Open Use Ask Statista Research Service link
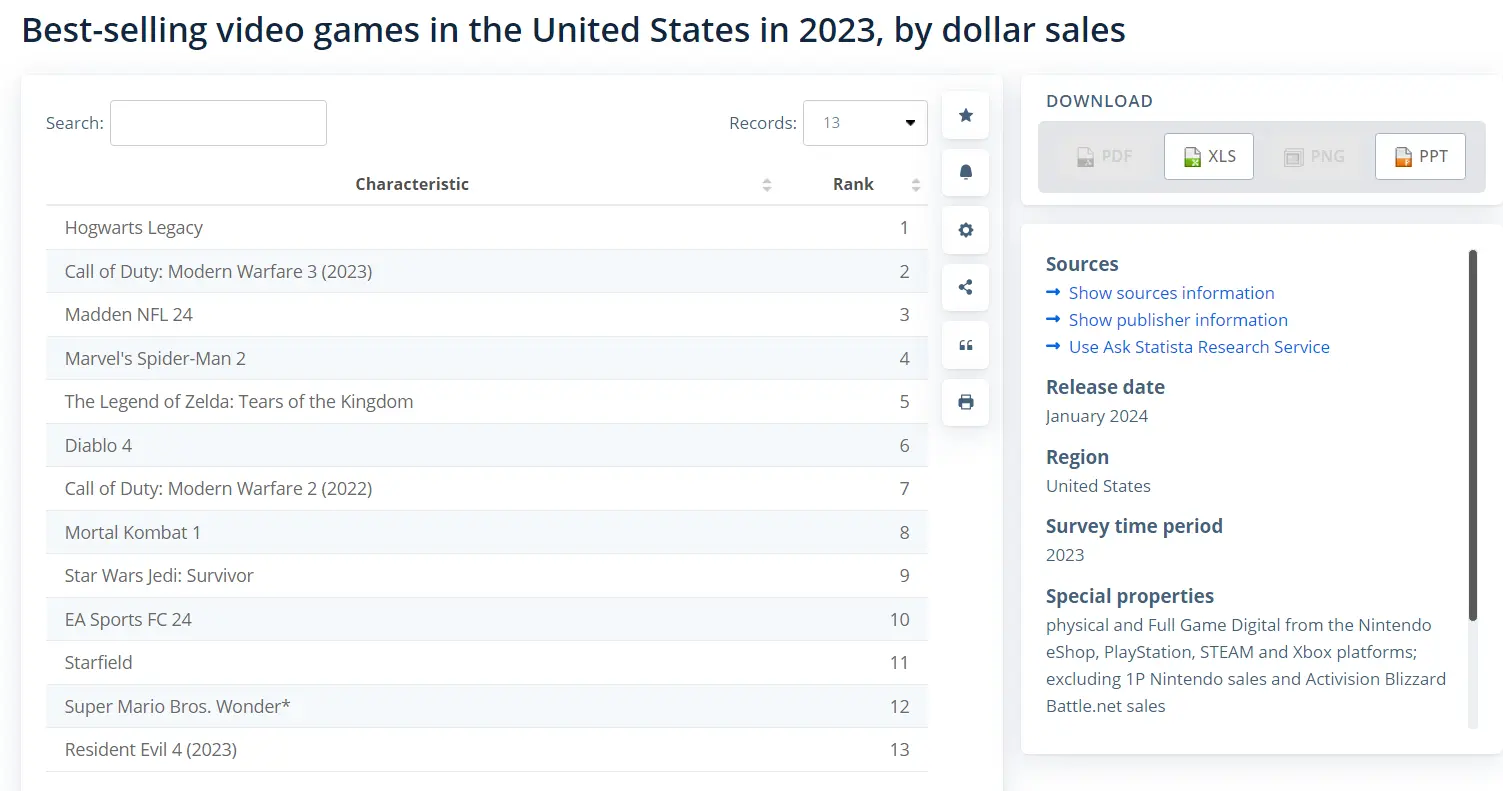The height and width of the screenshot is (791, 1503). tap(1199, 347)
